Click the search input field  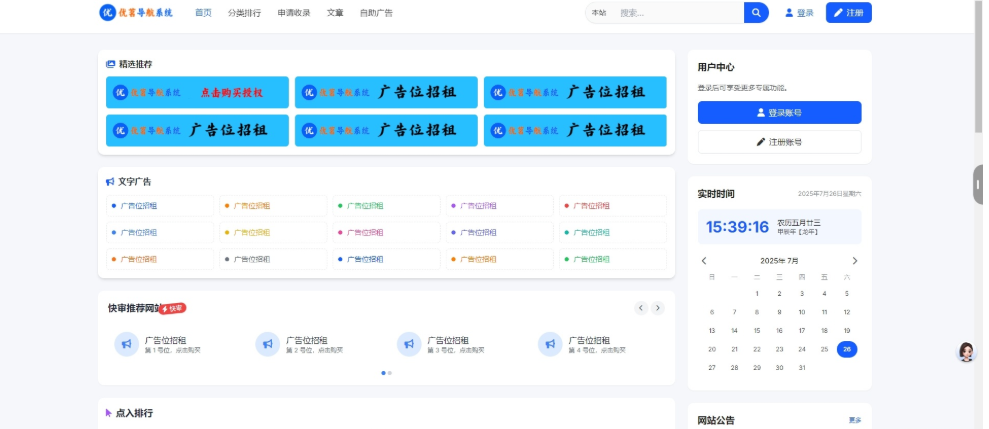[678, 13]
